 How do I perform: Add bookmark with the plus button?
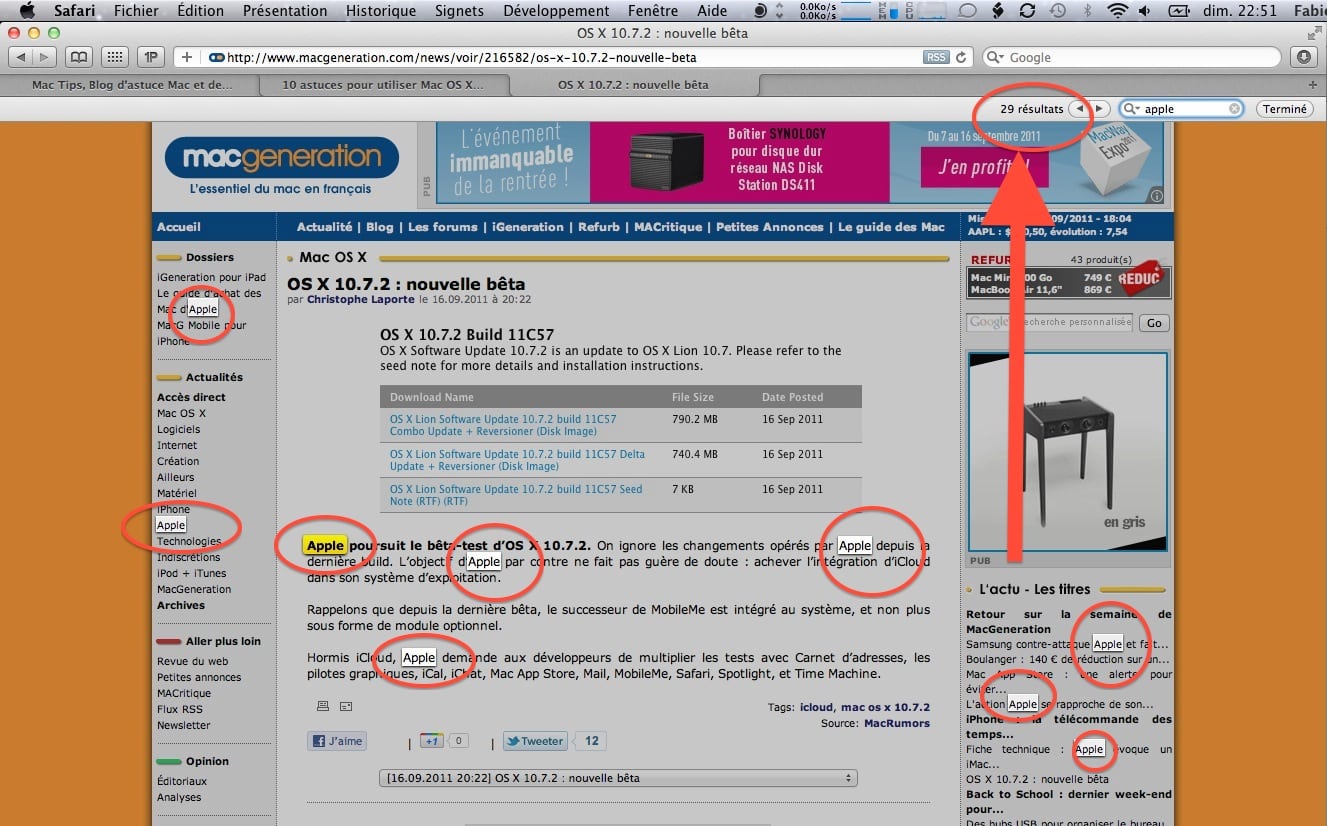[x=186, y=57]
